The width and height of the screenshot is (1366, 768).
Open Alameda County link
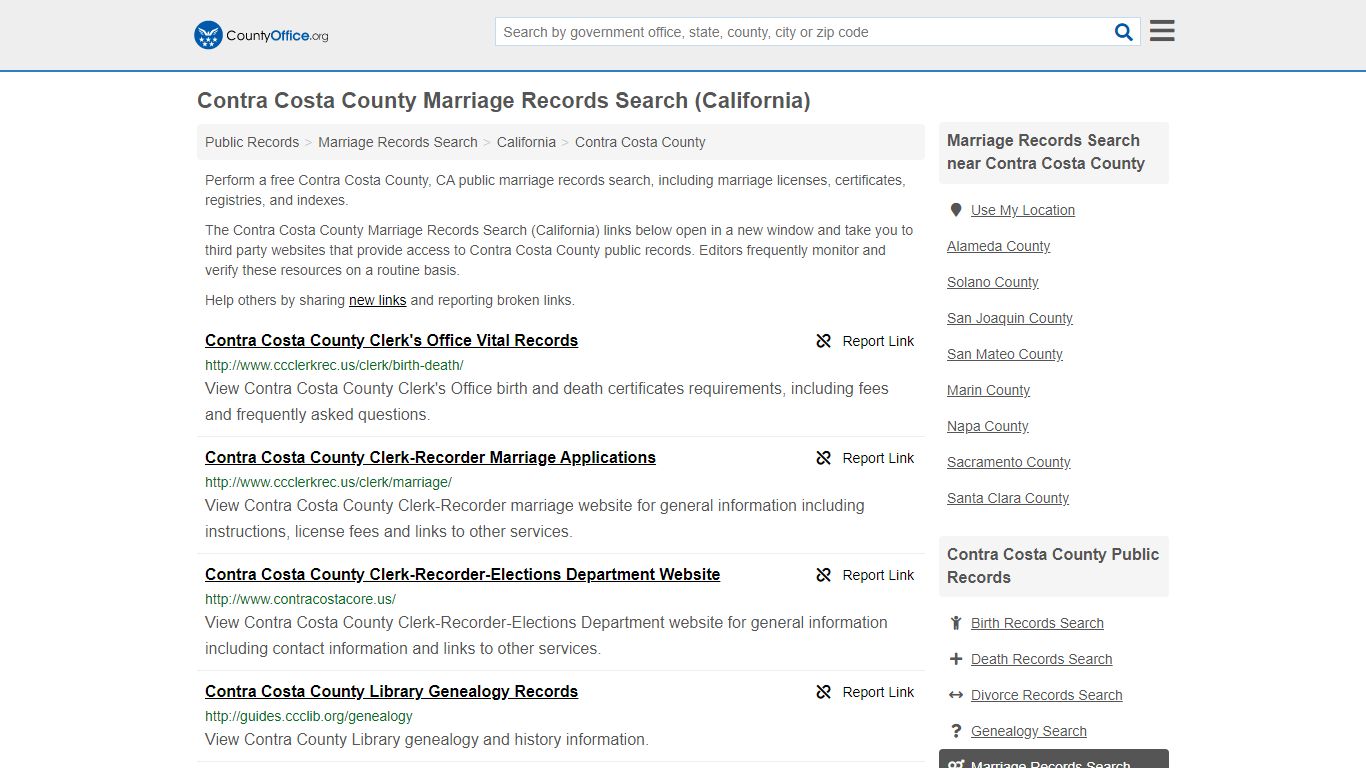pyautogui.click(x=998, y=246)
